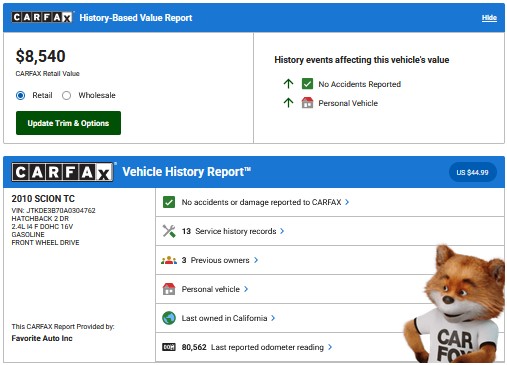
Task: Click the house icon in Personal vehicle row
Action: [169, 289]
